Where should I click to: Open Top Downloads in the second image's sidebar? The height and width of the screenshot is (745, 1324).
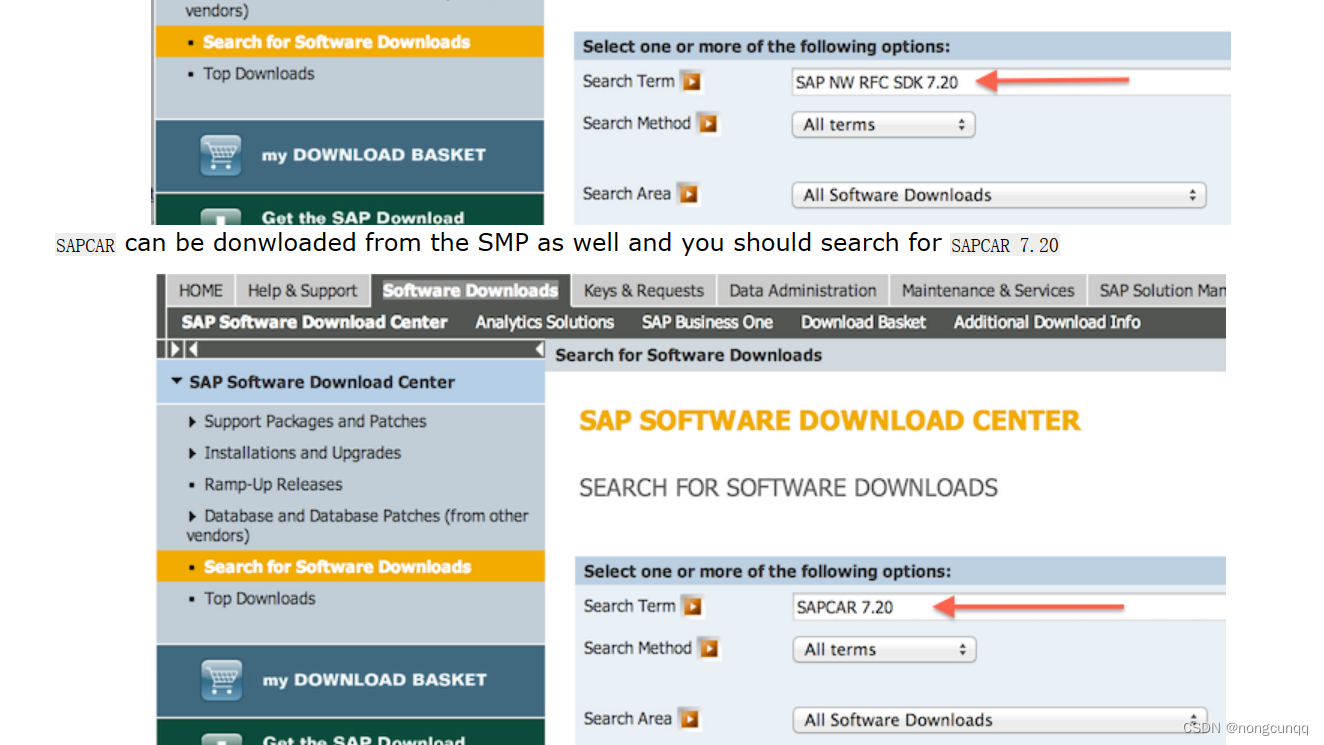pos(260,598)
